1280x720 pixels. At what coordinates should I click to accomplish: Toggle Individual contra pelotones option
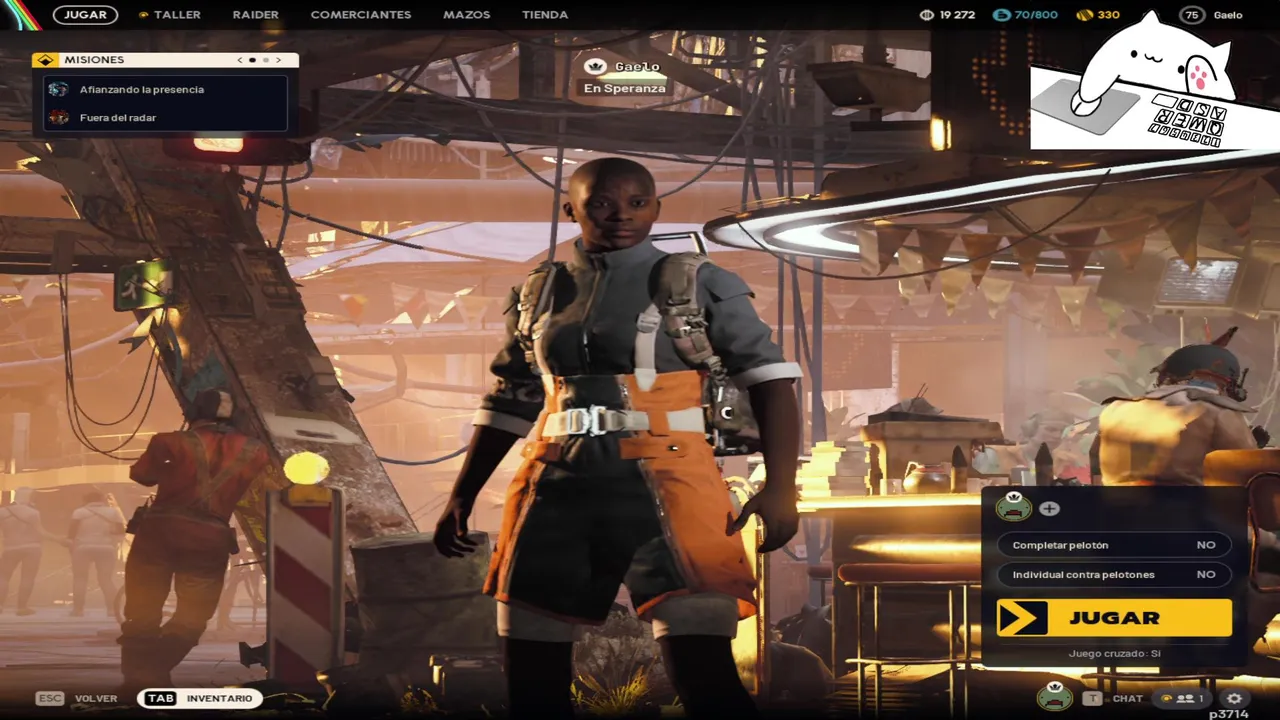1114,574
